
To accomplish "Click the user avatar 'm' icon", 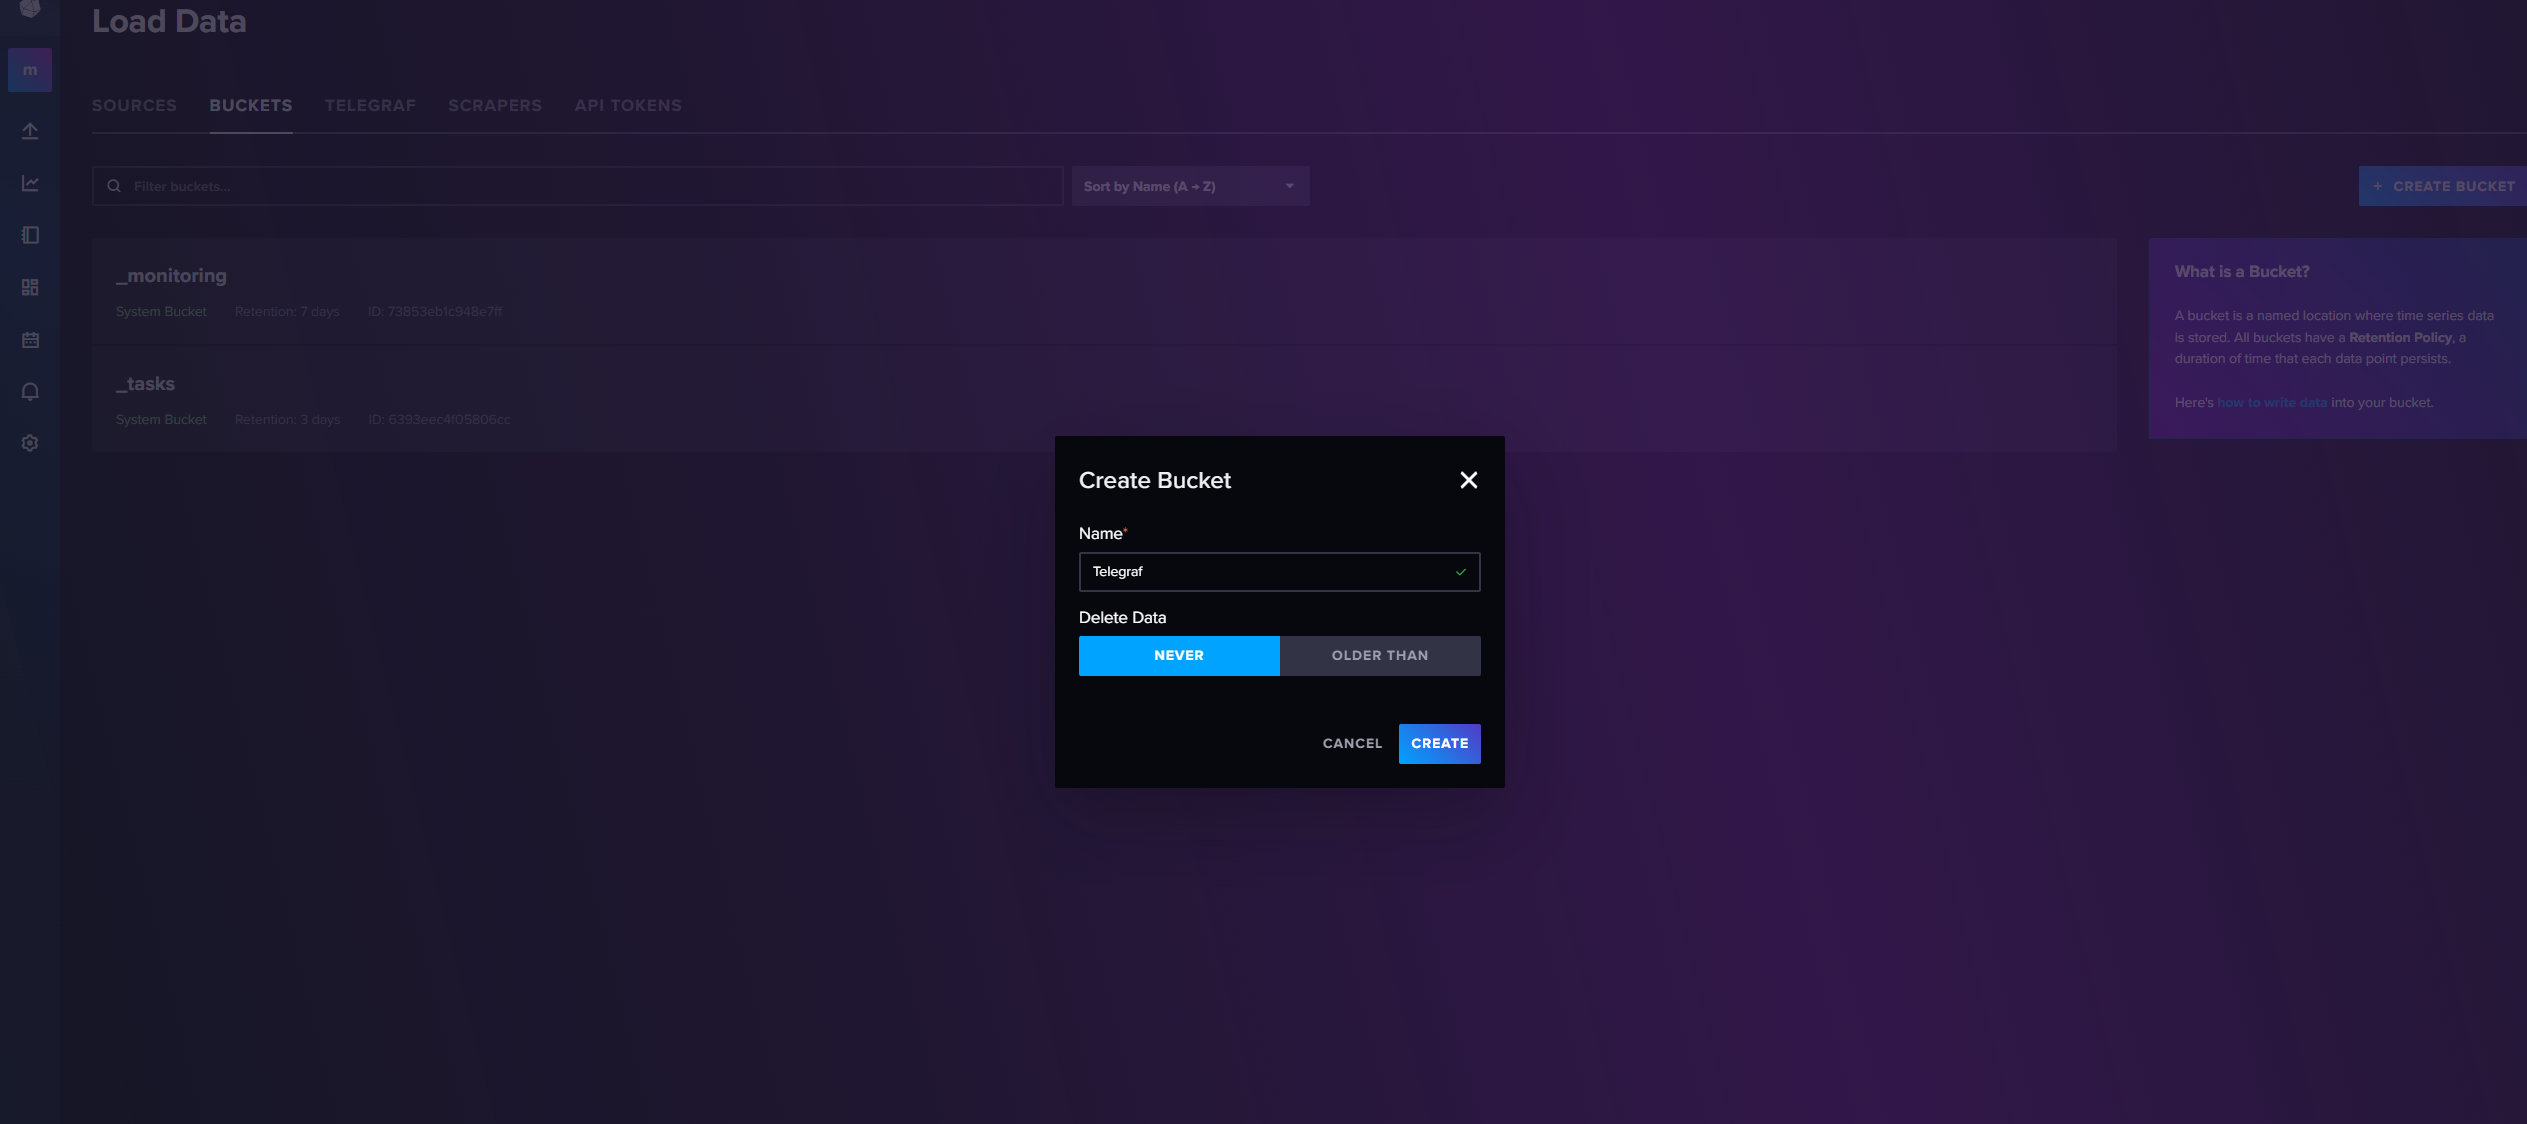I will [30, 70].
